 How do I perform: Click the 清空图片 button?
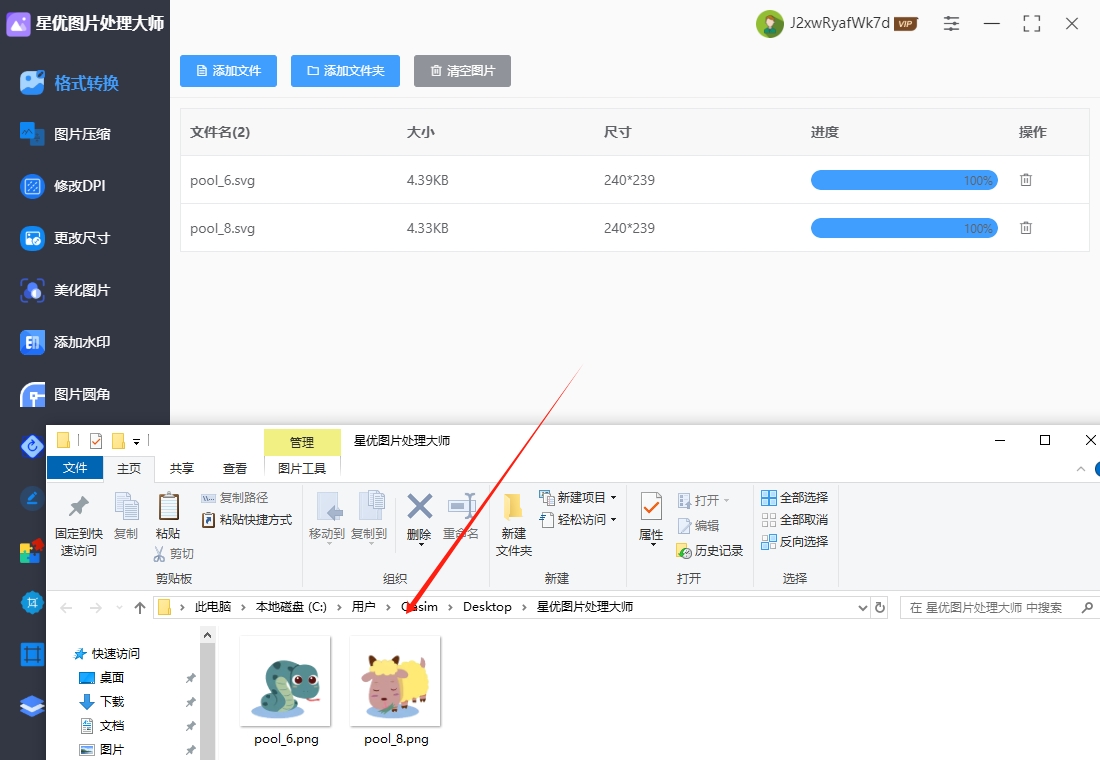(x=462, y=71)
